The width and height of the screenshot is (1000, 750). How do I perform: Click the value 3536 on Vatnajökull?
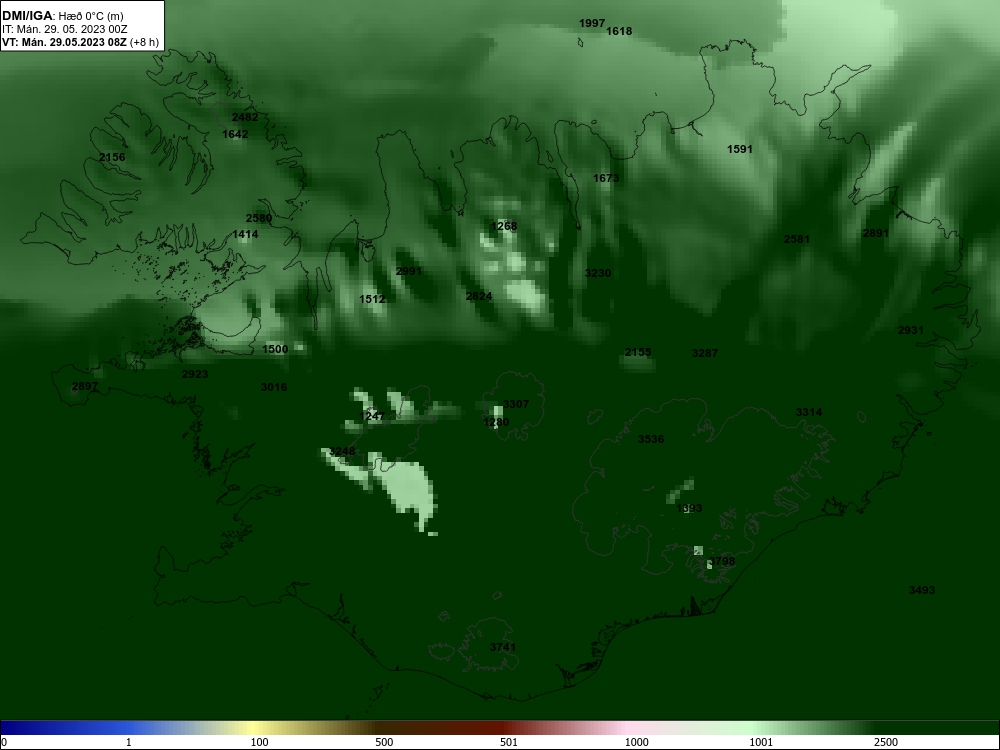(x=651, y=439)
